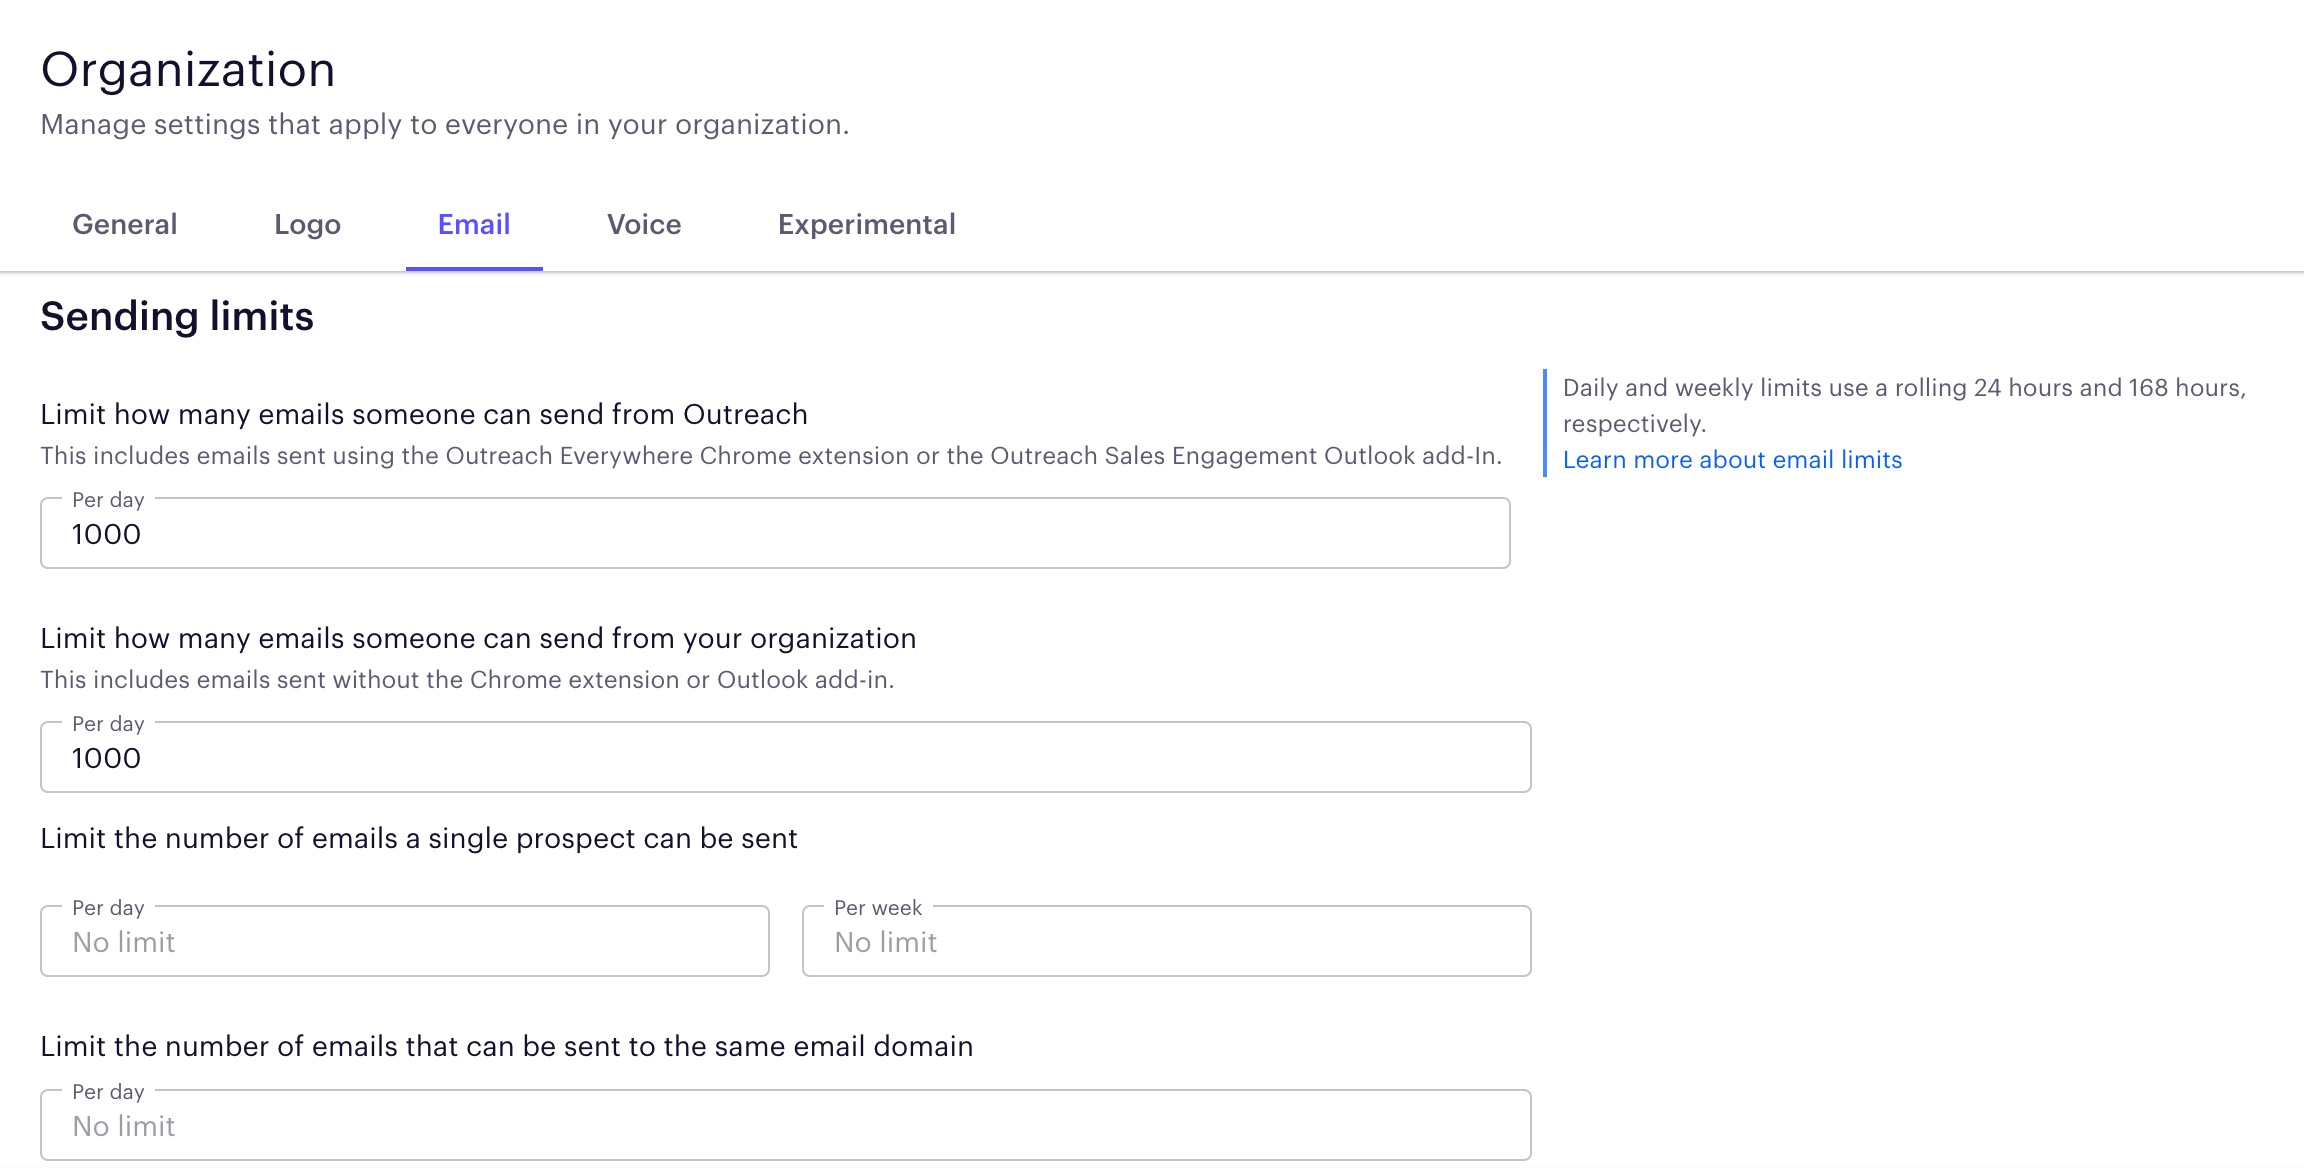Click label about emails sent from Outreach

tap(424, 414)
